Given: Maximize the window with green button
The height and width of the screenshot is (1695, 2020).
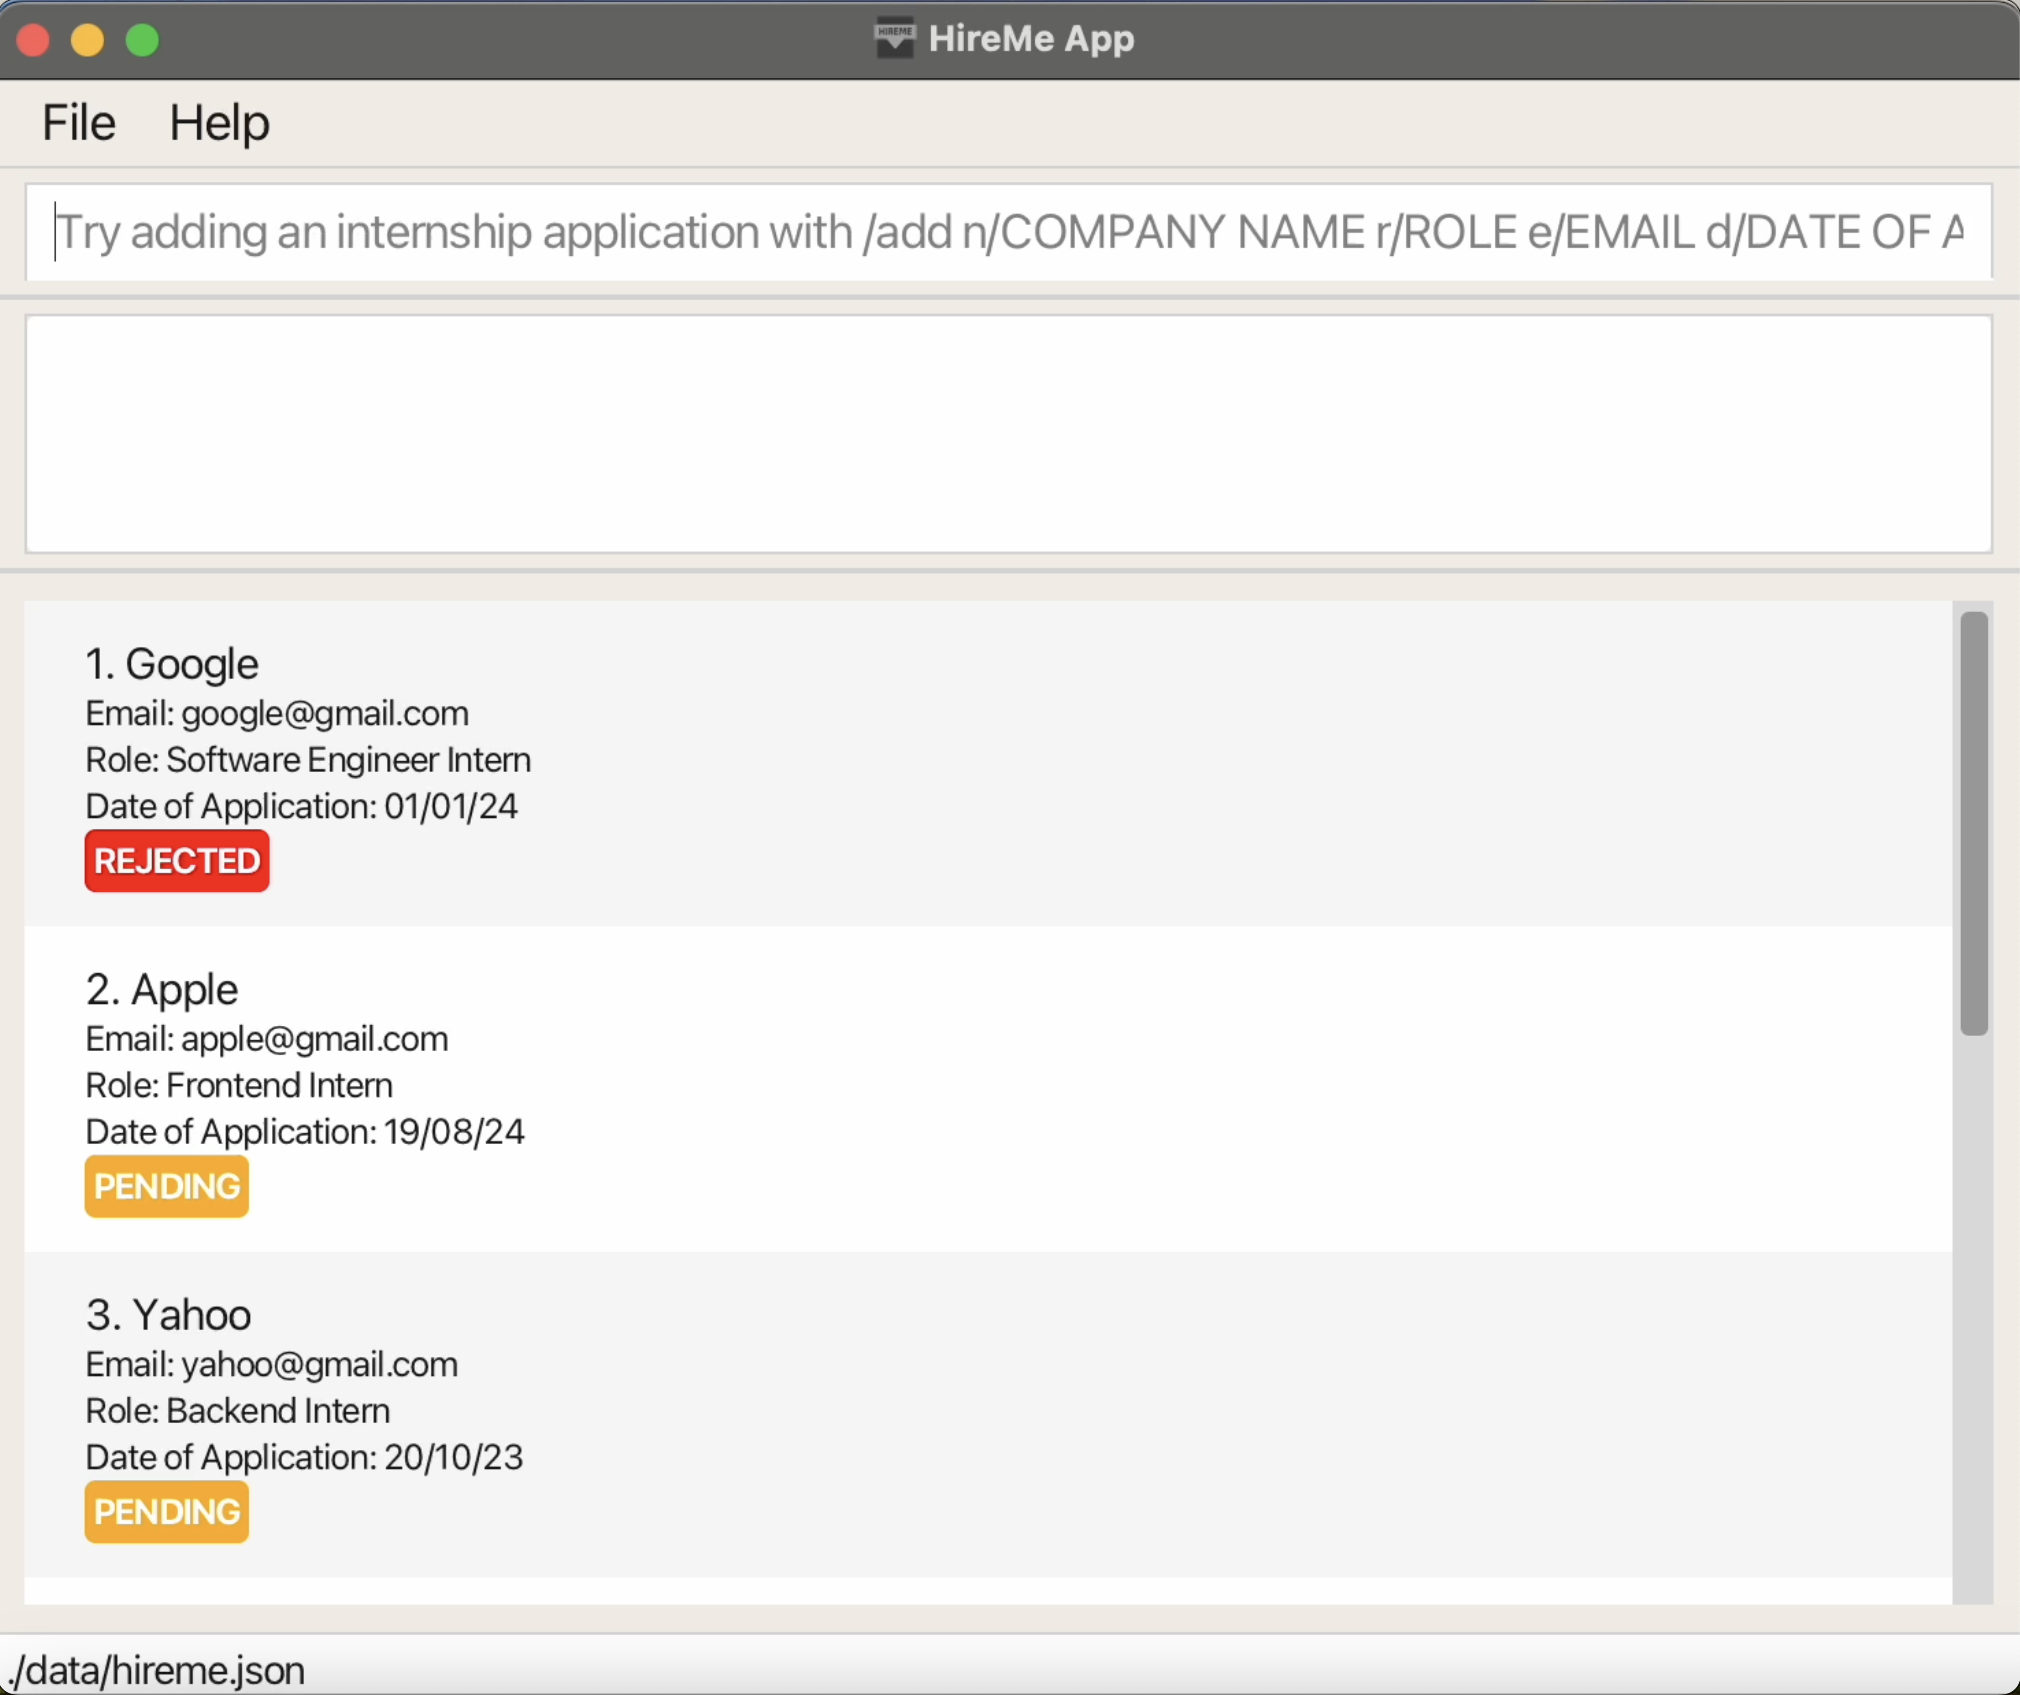Looking at the screenshot, I should click(142, 40).
